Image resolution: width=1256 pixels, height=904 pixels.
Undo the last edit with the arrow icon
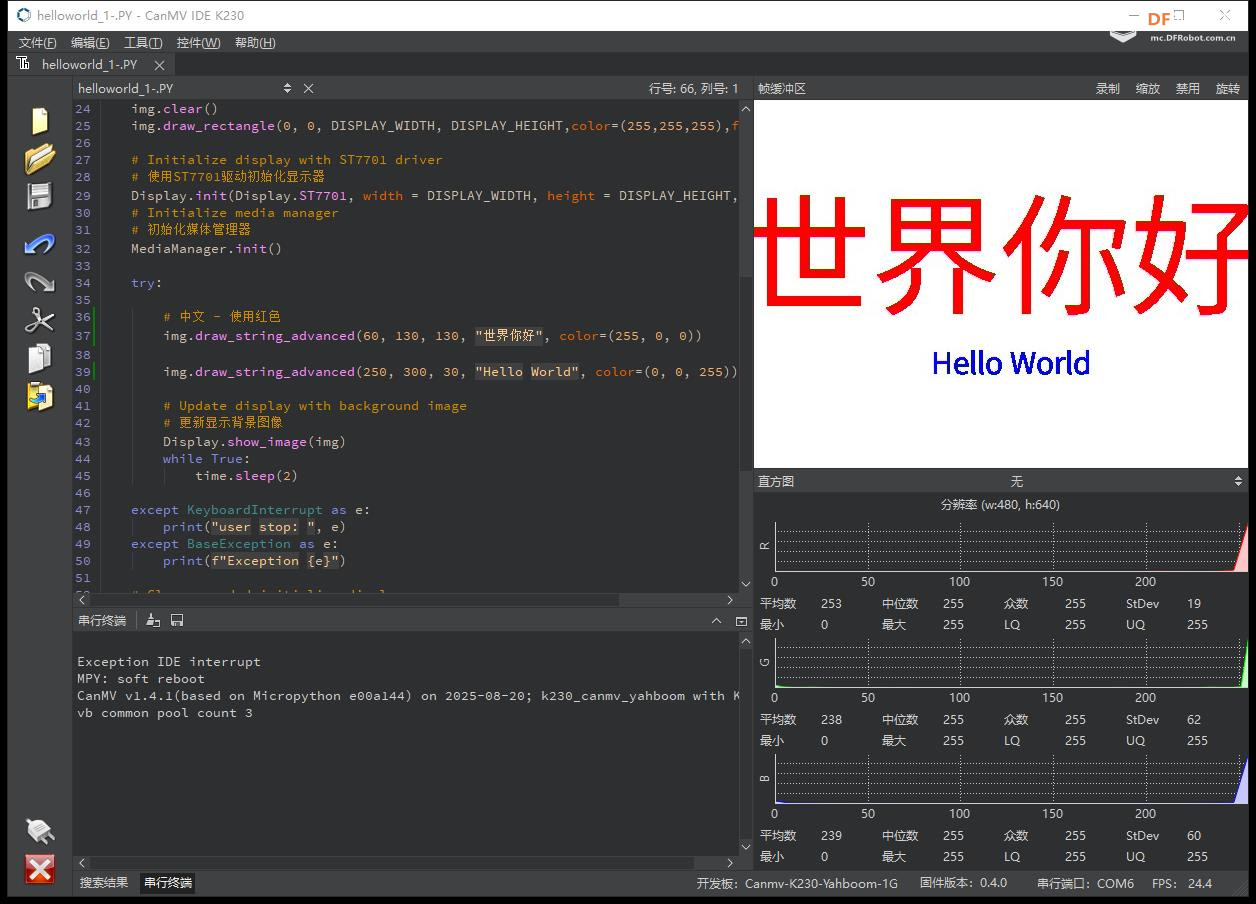[38, 243]
